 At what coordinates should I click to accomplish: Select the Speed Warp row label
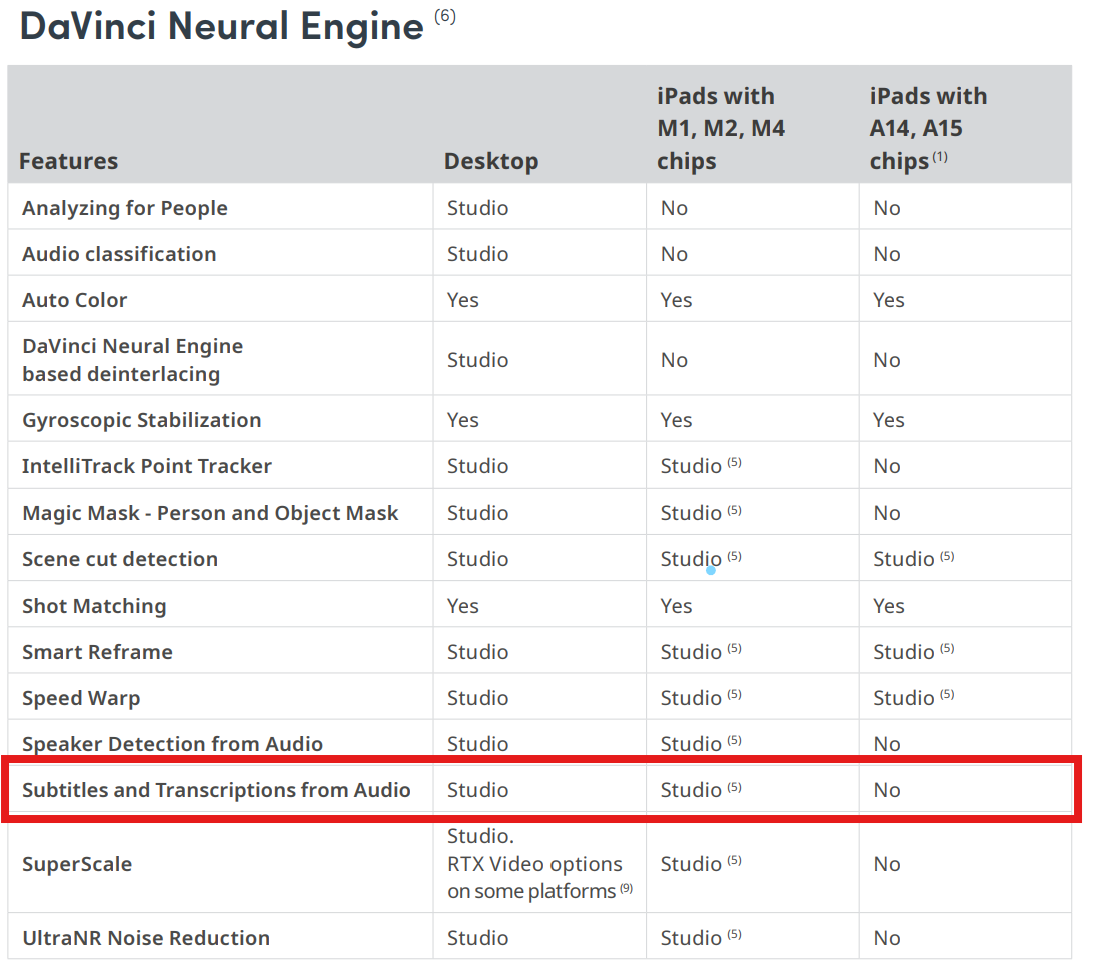(x=81, y=698)
